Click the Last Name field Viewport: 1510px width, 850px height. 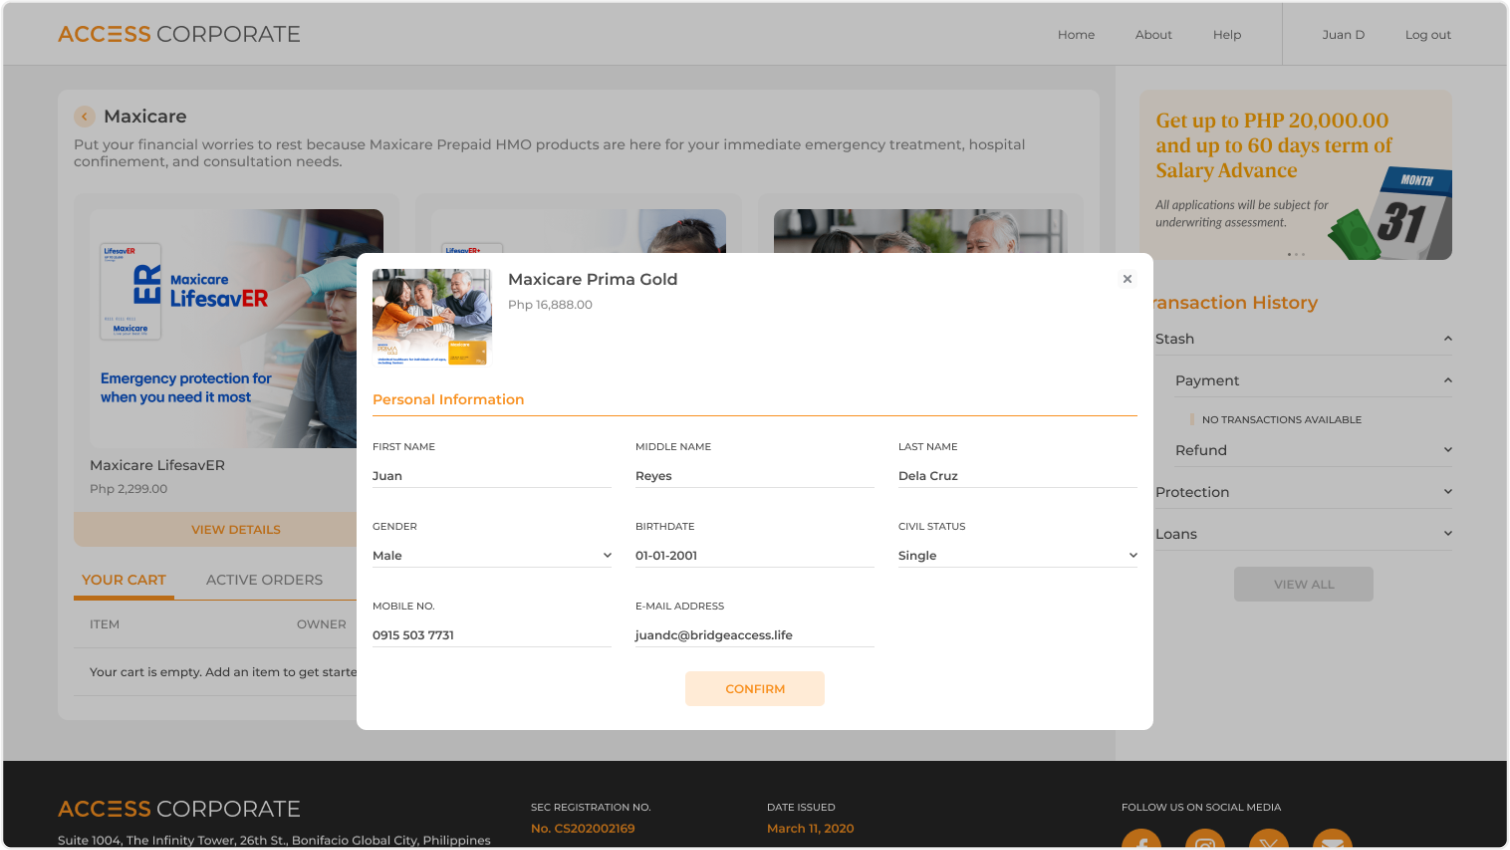1018,476
